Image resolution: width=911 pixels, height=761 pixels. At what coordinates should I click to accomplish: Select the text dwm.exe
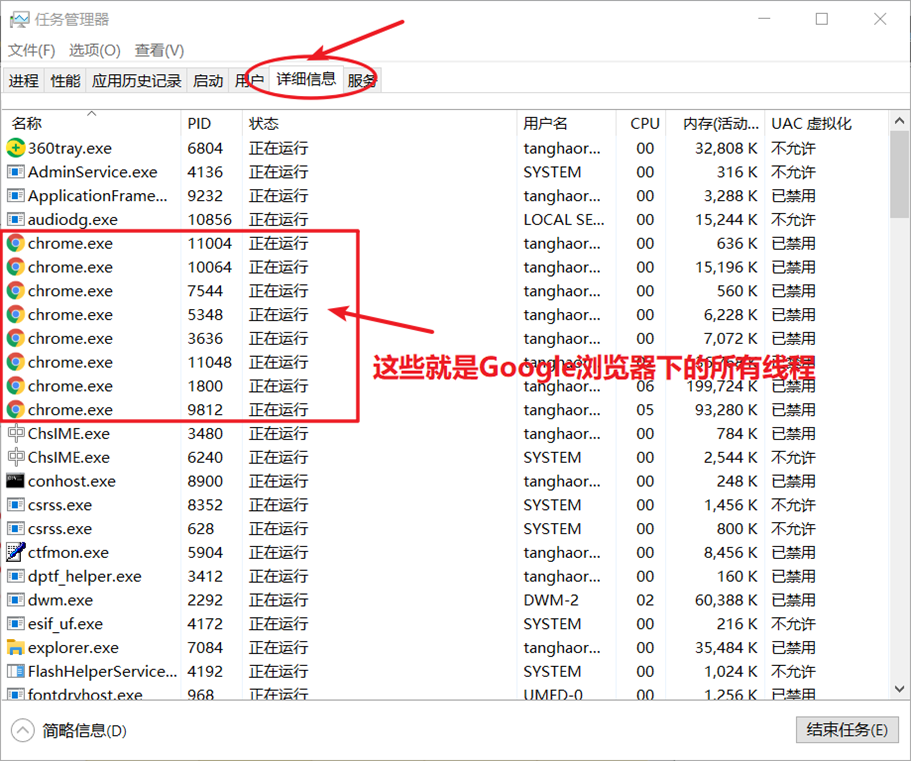(x=60, y=600)
